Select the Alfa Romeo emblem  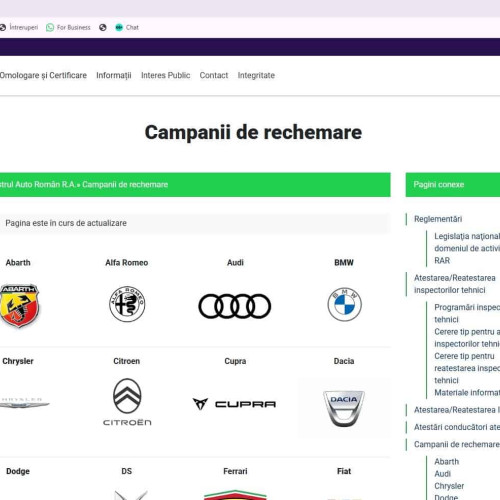click(x=127, y=304)
